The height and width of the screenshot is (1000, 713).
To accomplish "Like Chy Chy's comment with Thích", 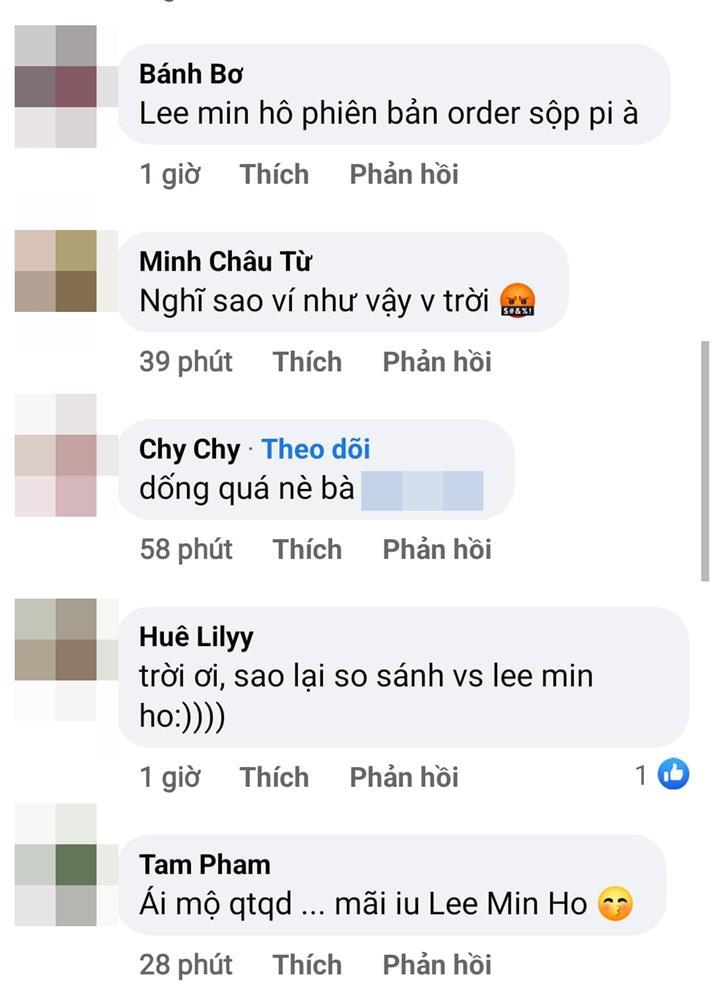I will (x=308, y=548).
